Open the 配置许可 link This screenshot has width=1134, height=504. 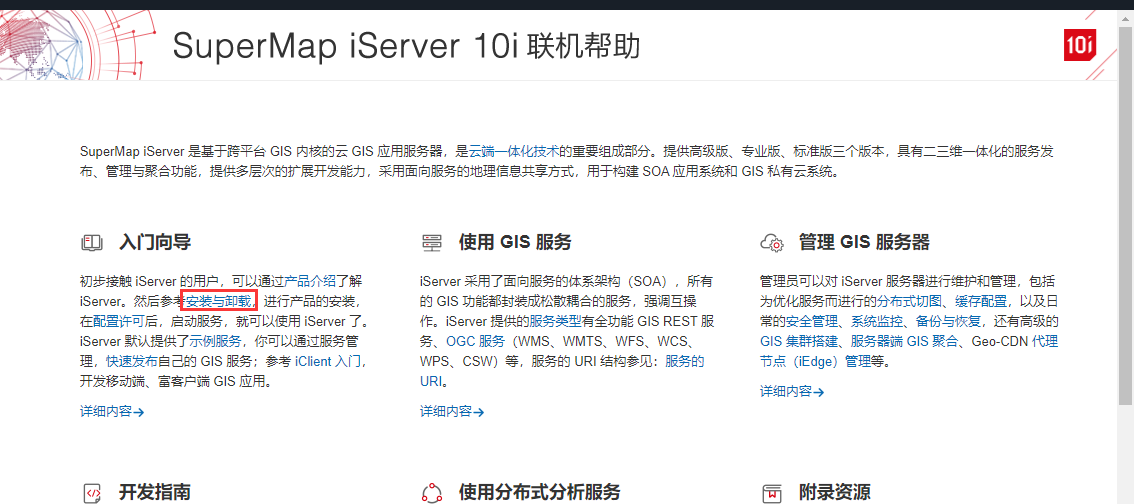[119, 320]
